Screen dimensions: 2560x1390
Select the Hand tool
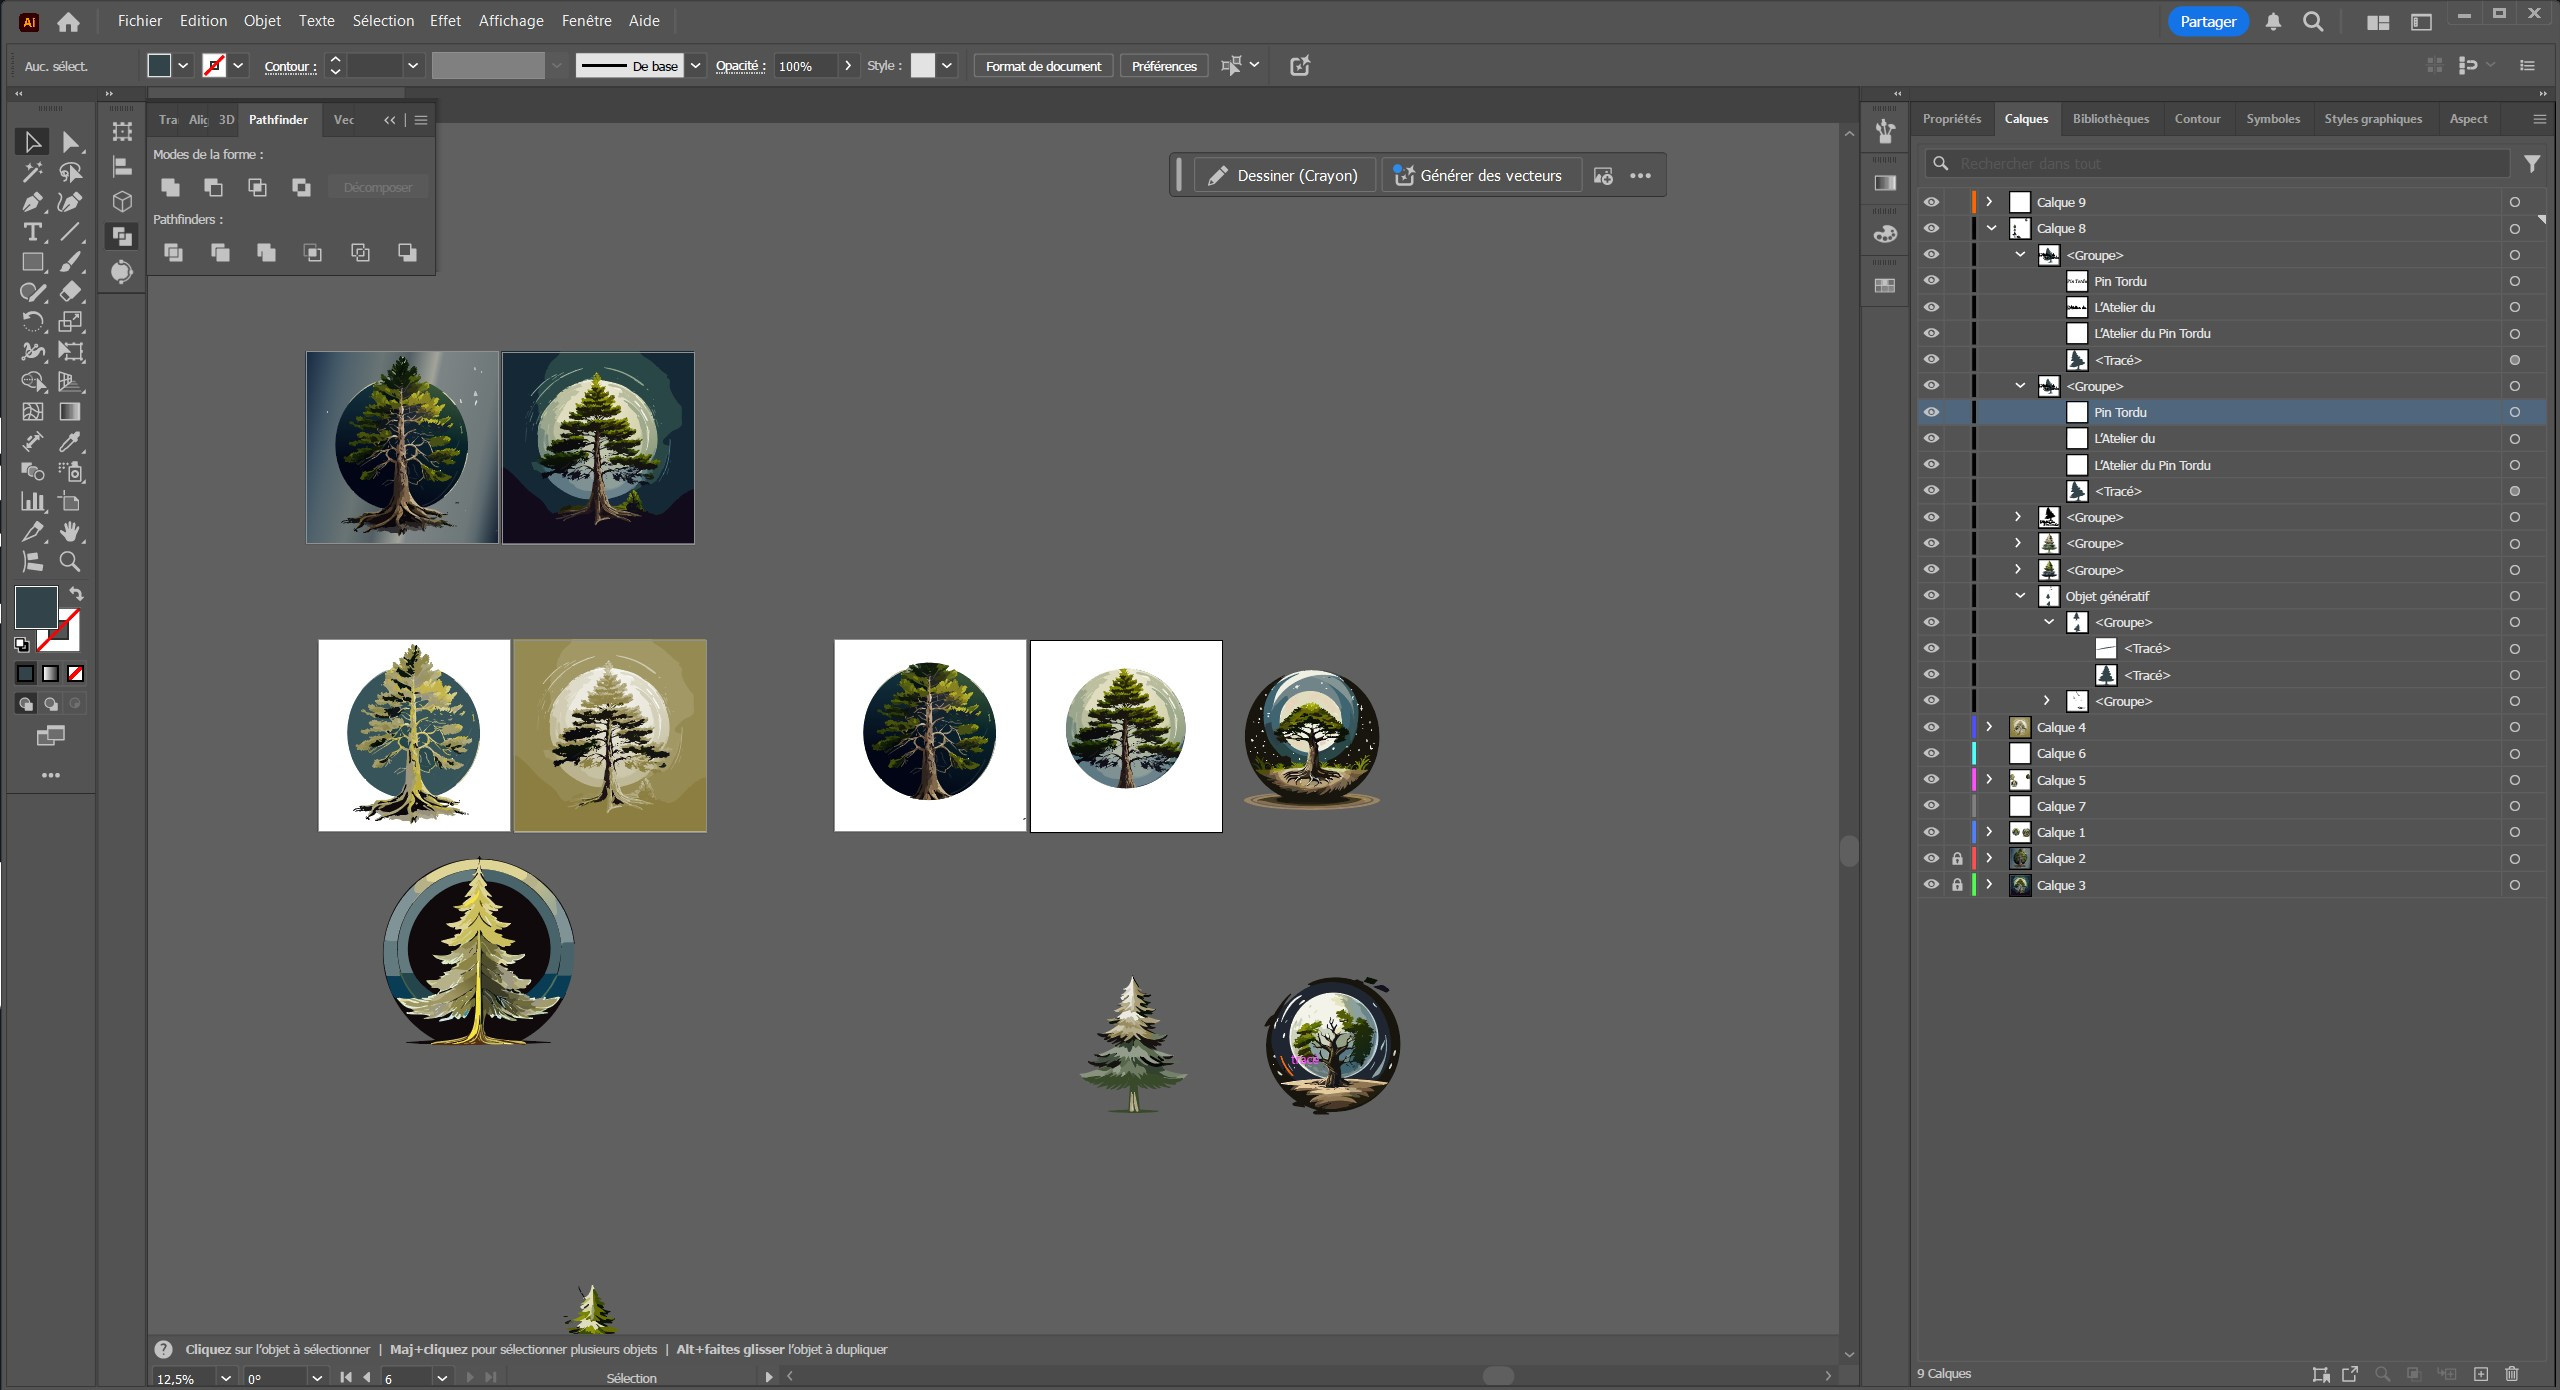(70, 532)
